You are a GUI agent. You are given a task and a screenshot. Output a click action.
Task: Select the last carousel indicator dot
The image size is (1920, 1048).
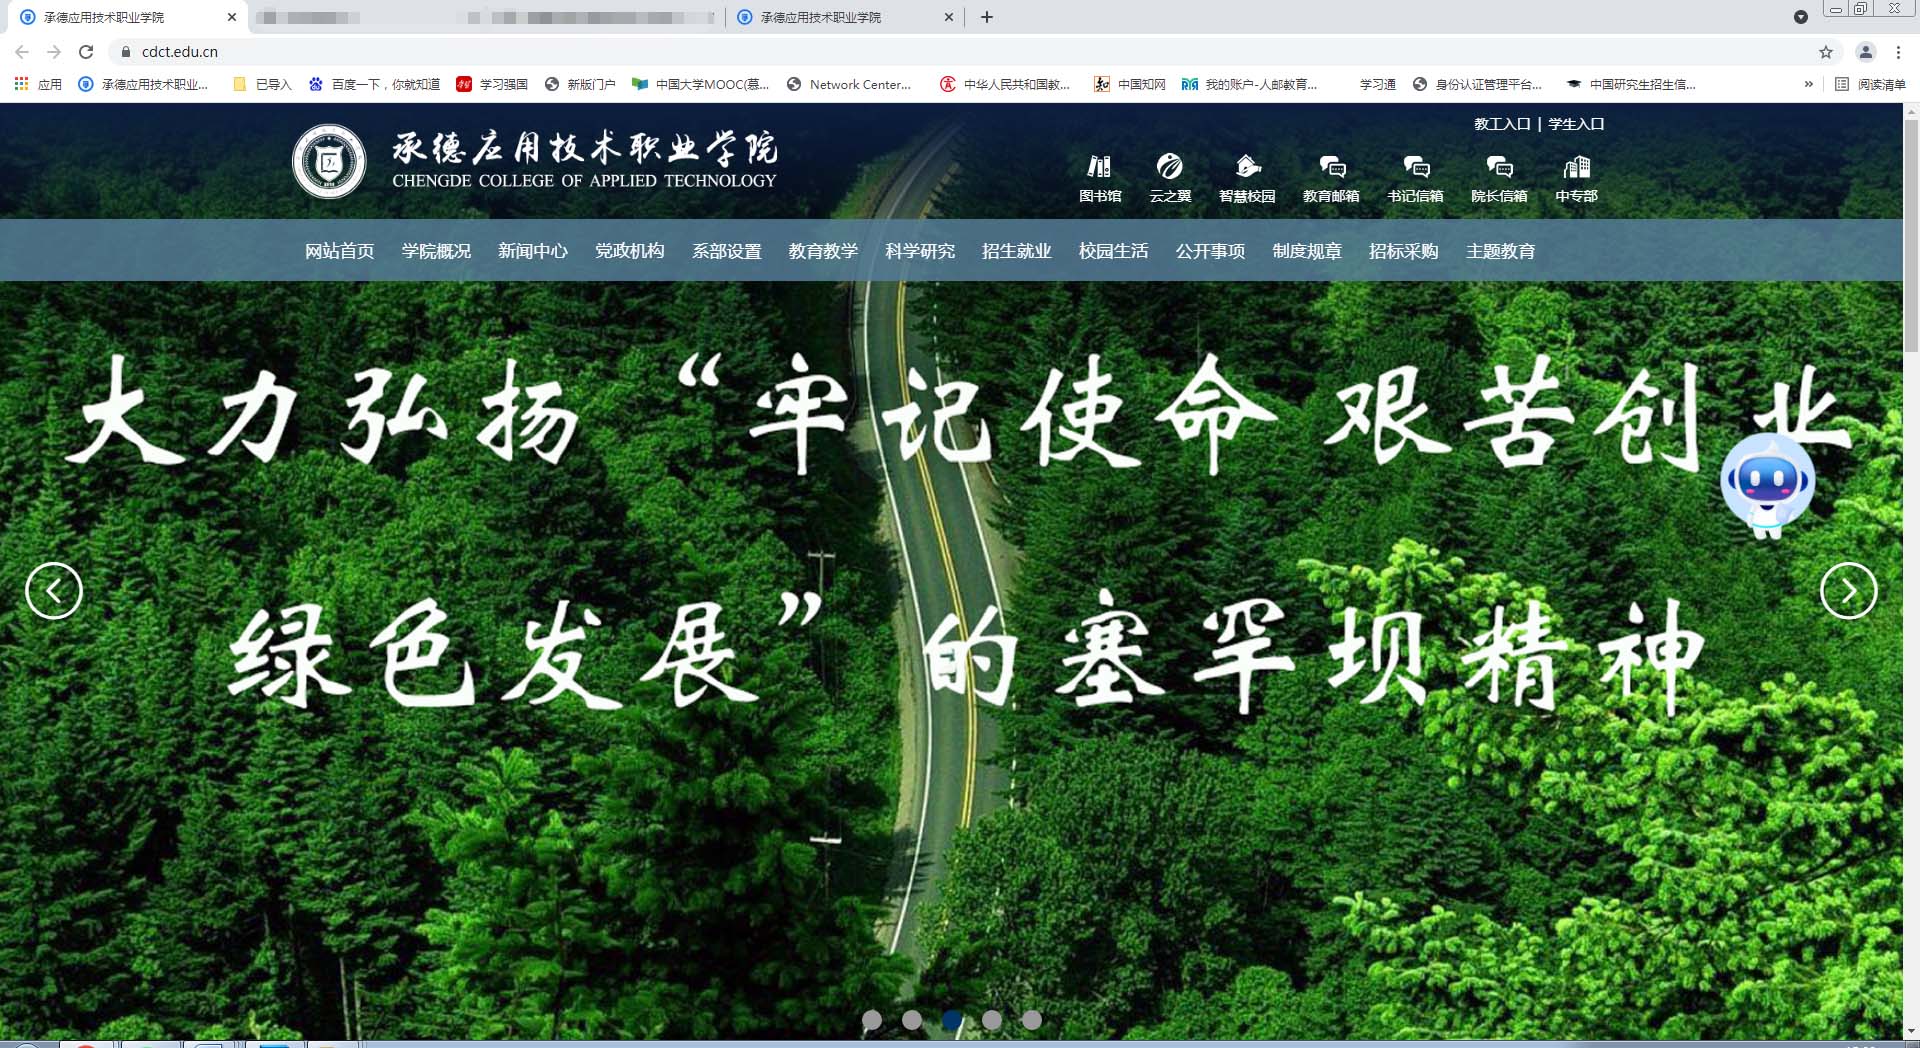(1032, 1019)
